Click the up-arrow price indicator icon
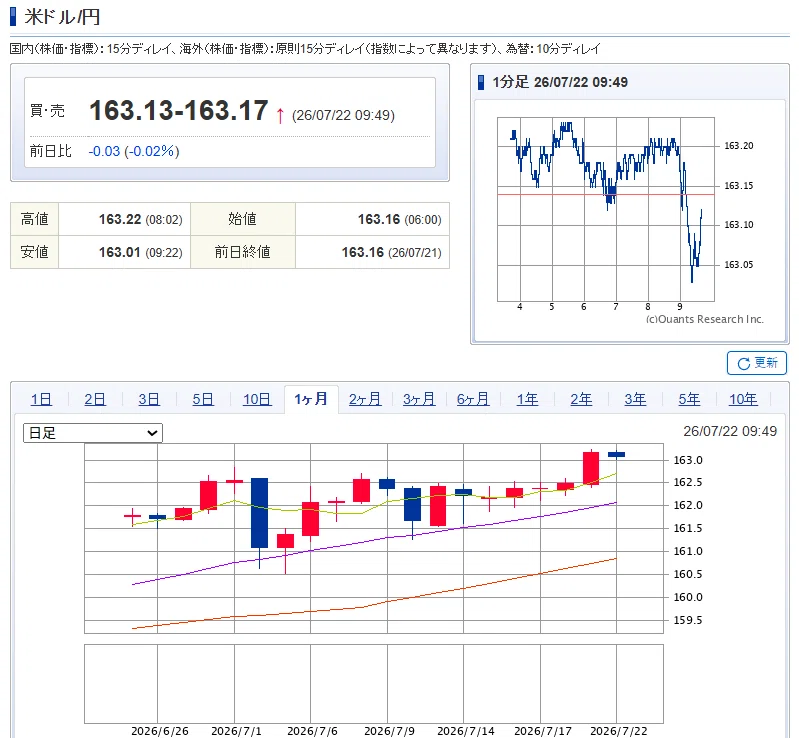The height and width of the screenshot is (738, 799). tap(280, 115)
